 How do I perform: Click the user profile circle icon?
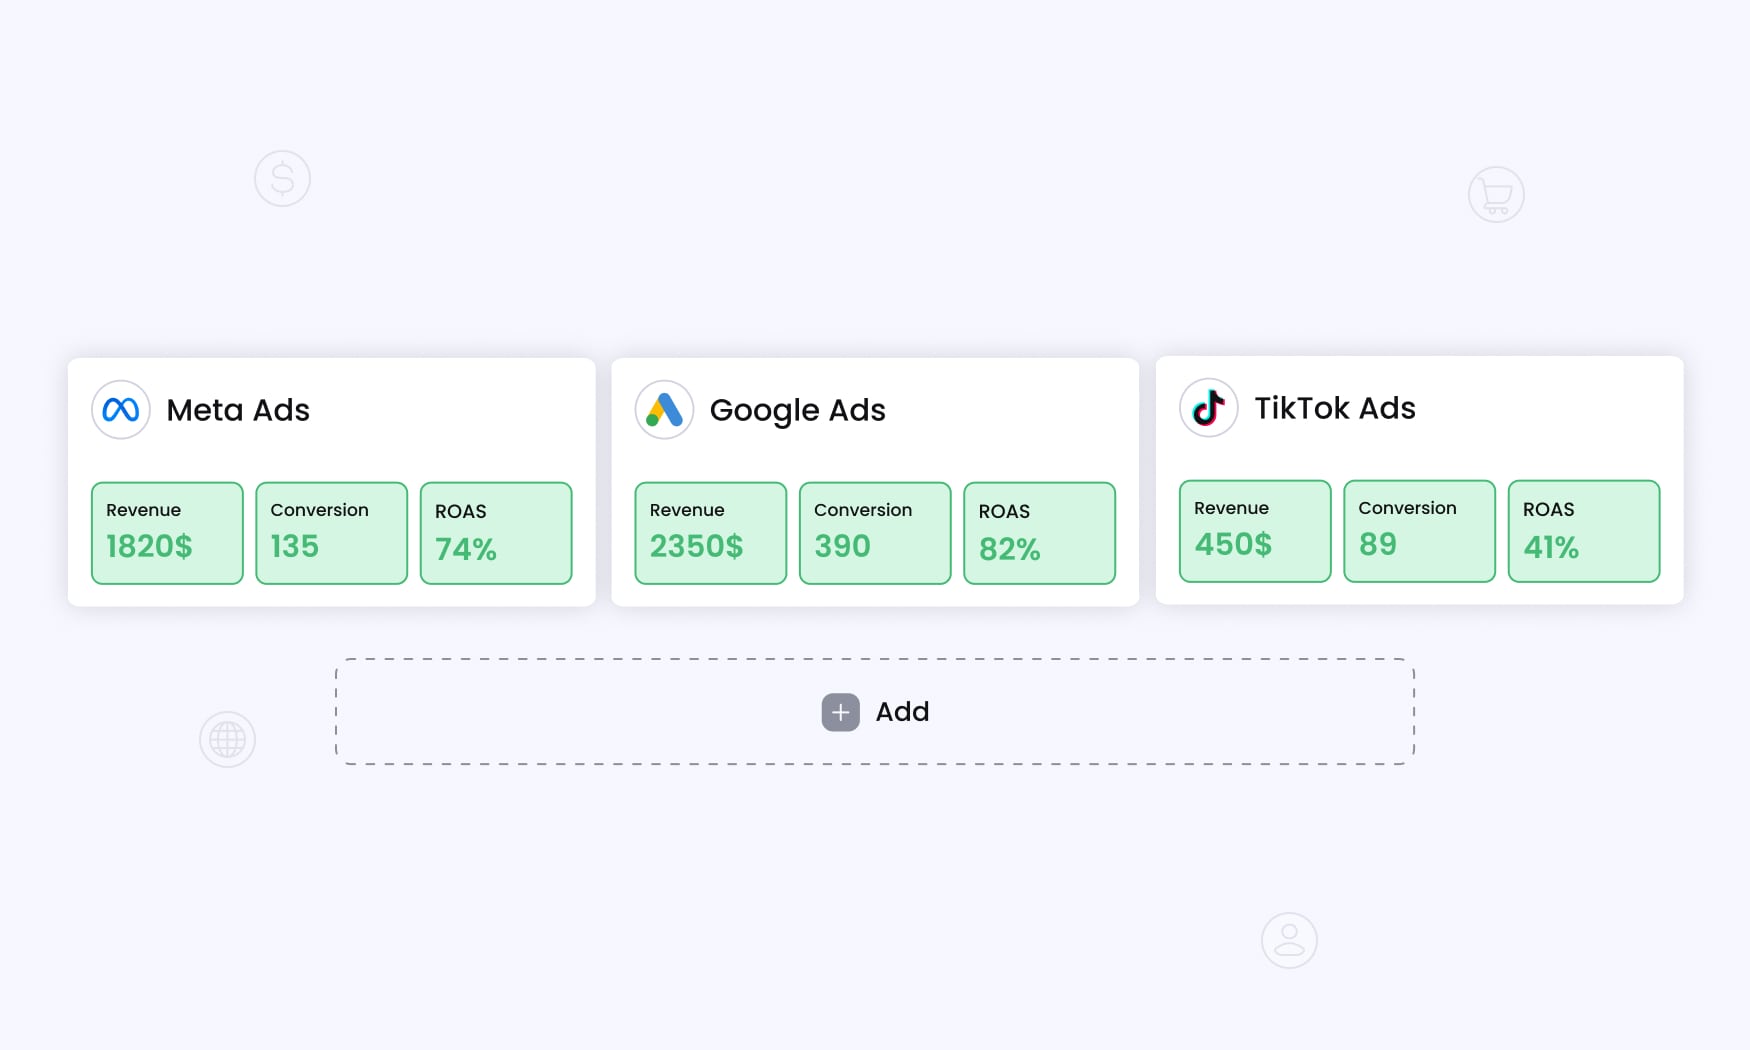(1289, 940)
